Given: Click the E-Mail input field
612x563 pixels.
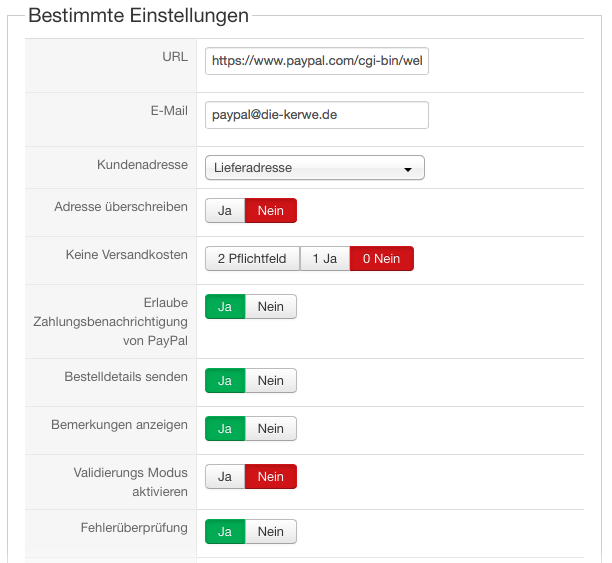Looking at the screenshot, I should tap(316, 115).
